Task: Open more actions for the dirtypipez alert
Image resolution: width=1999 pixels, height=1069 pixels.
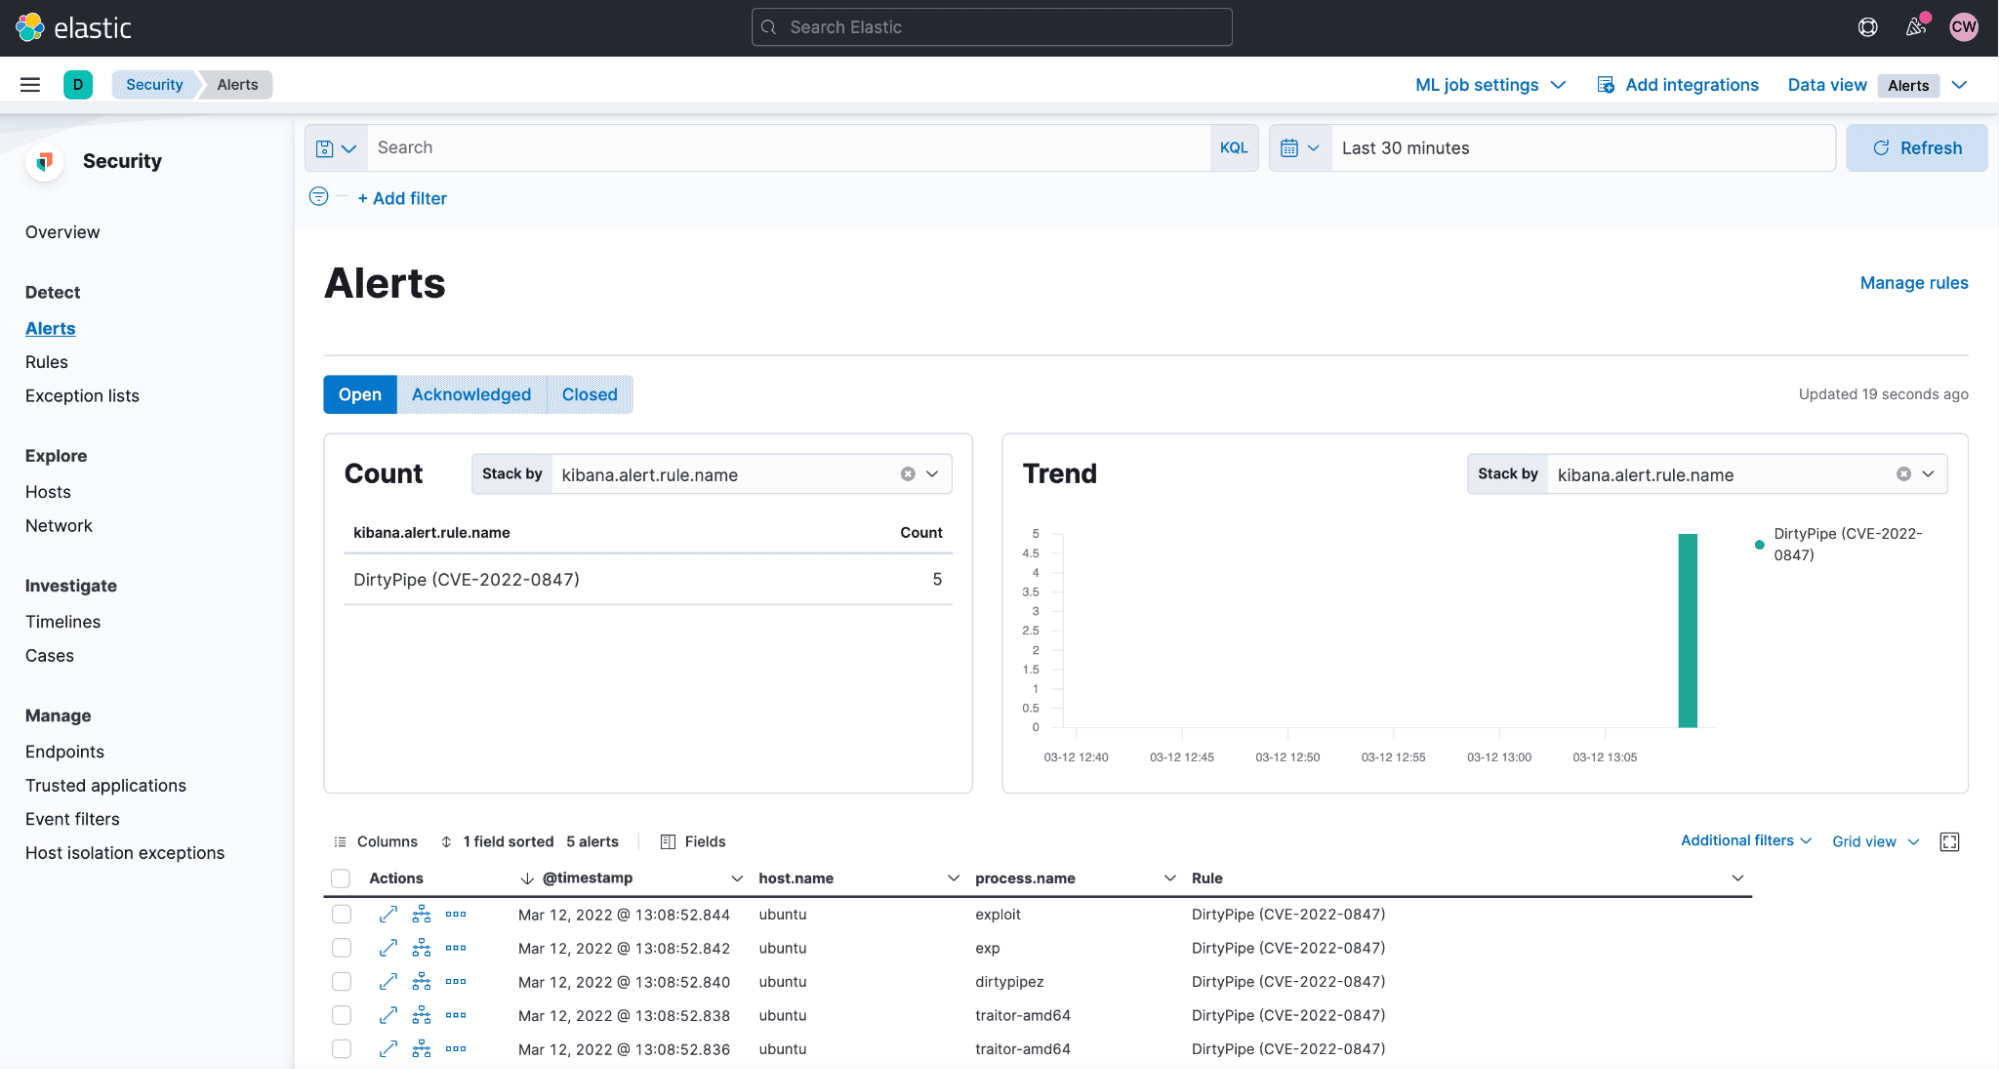Action: [456, 982]
